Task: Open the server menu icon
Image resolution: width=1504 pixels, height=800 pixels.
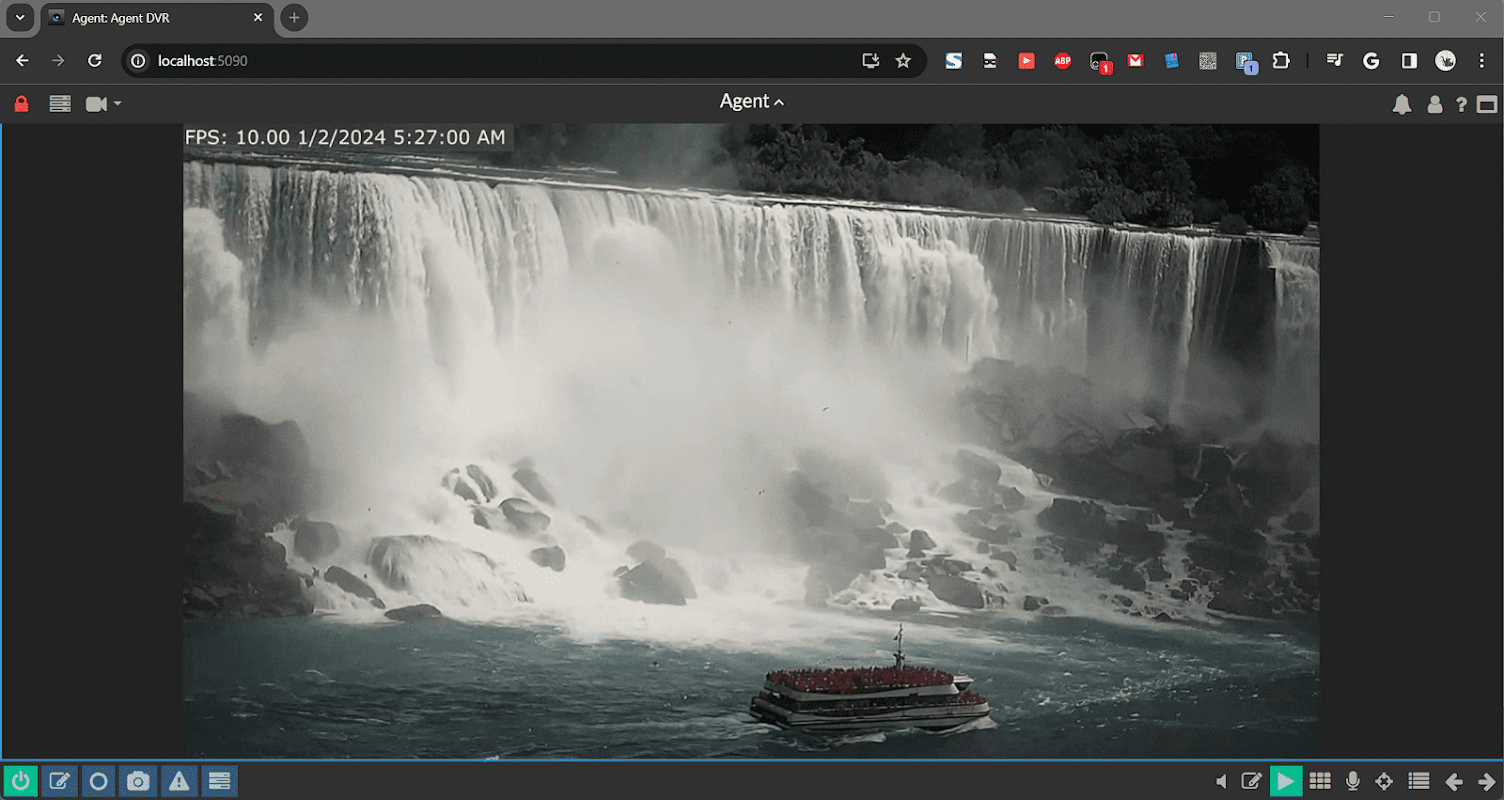Action: [x=60, y=104]
